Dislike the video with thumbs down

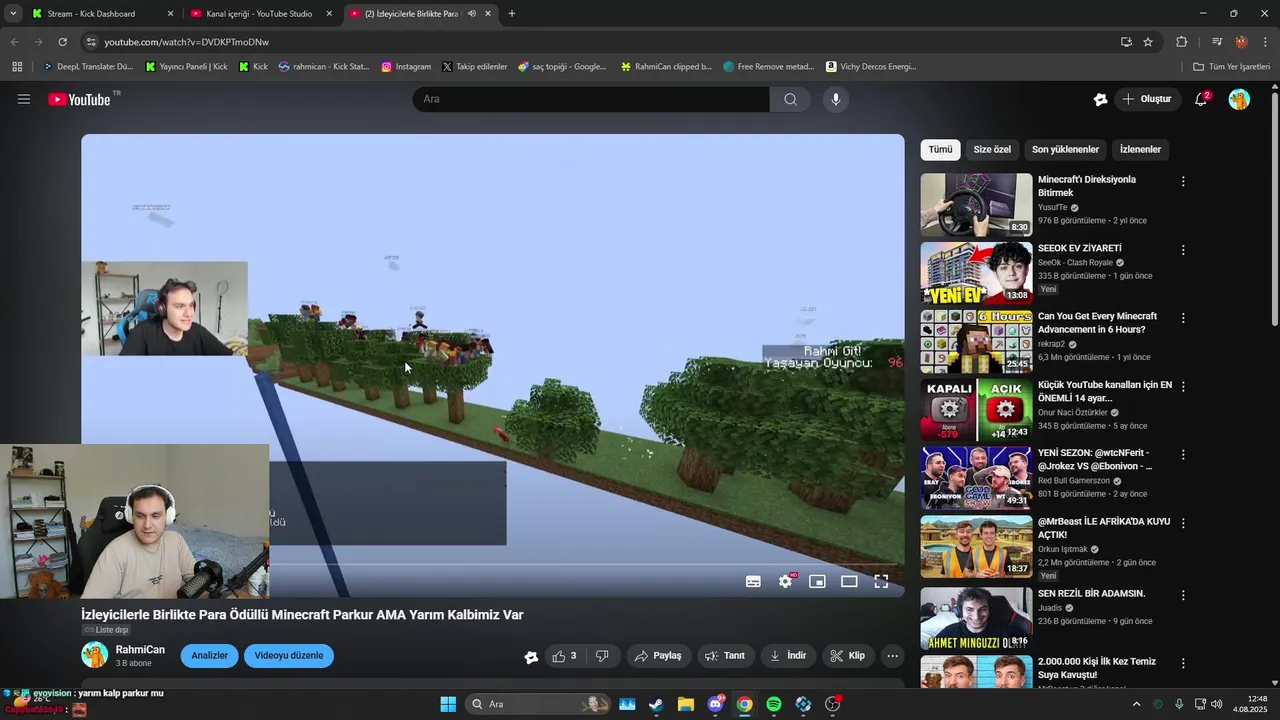click(602, 656)
